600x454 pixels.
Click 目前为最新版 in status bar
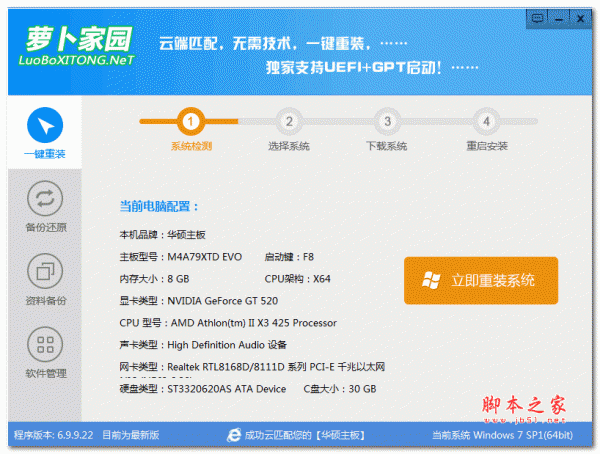coord(131,435)
